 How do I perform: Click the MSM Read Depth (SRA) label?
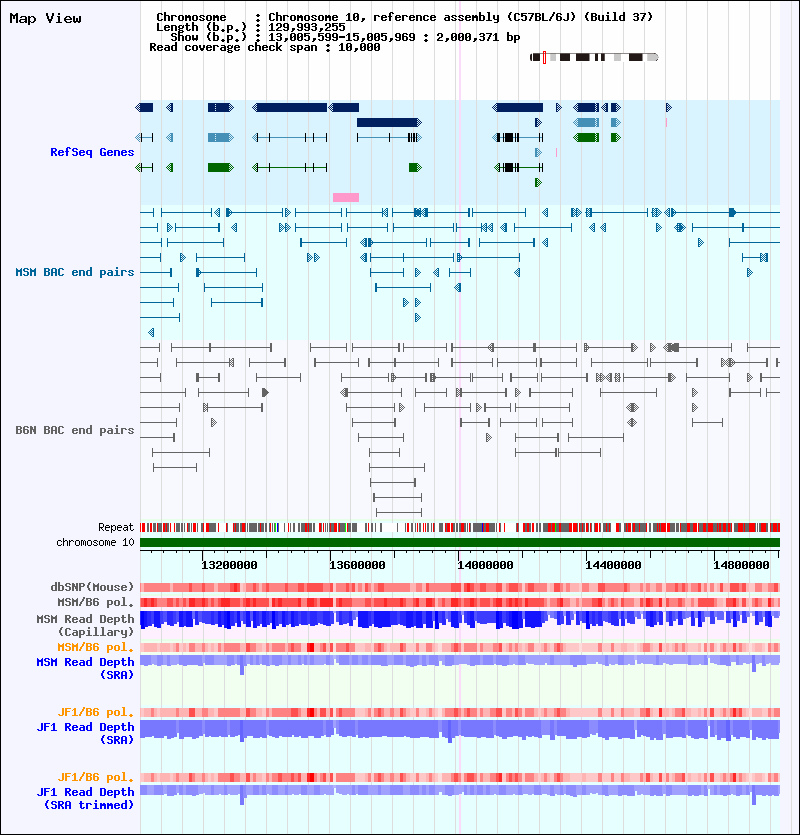[x=85, y=668]
